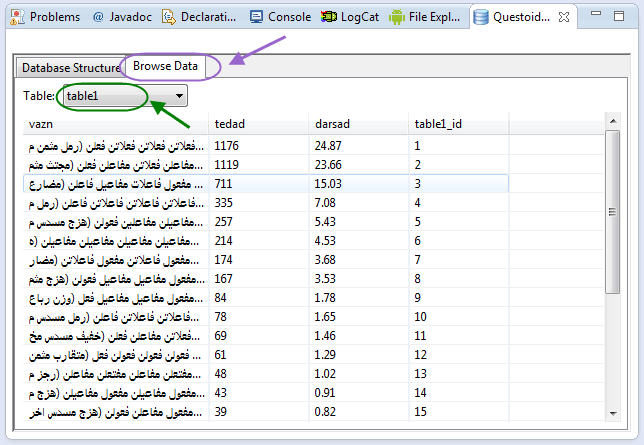Viewport: 644px width, 445px height.
Task: Select darsad cell 3.53
Action: click(359, 279)
